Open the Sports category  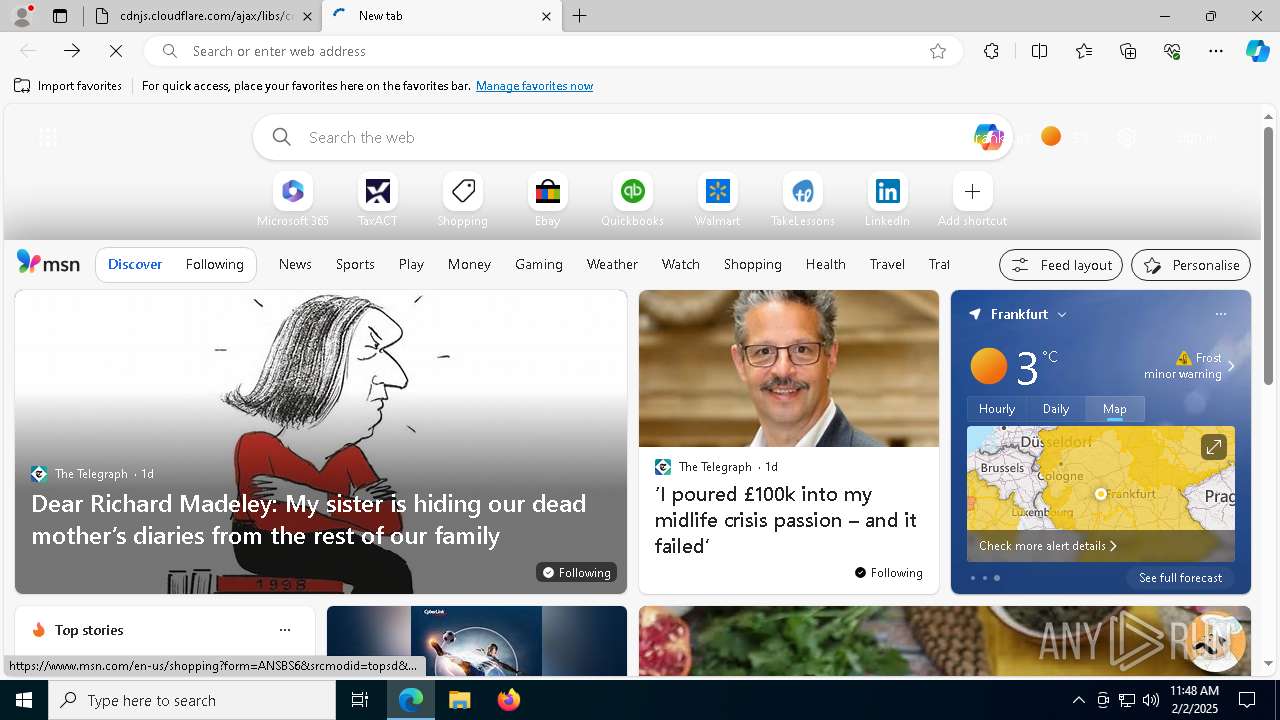pyautogui.click(x=355, y=264)
